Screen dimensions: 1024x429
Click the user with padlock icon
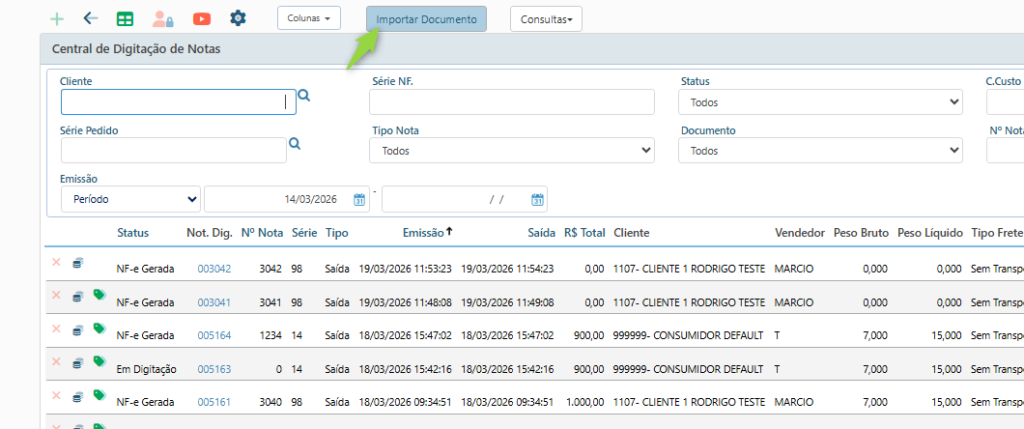coord(162,19)
